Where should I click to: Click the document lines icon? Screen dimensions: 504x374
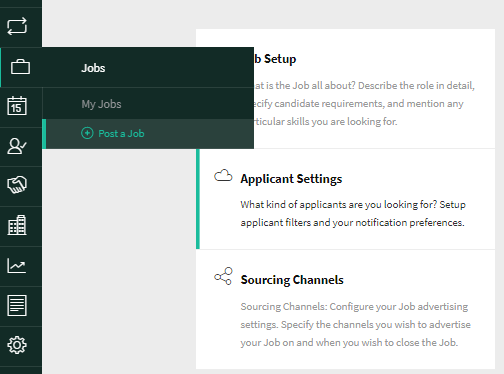17,305
